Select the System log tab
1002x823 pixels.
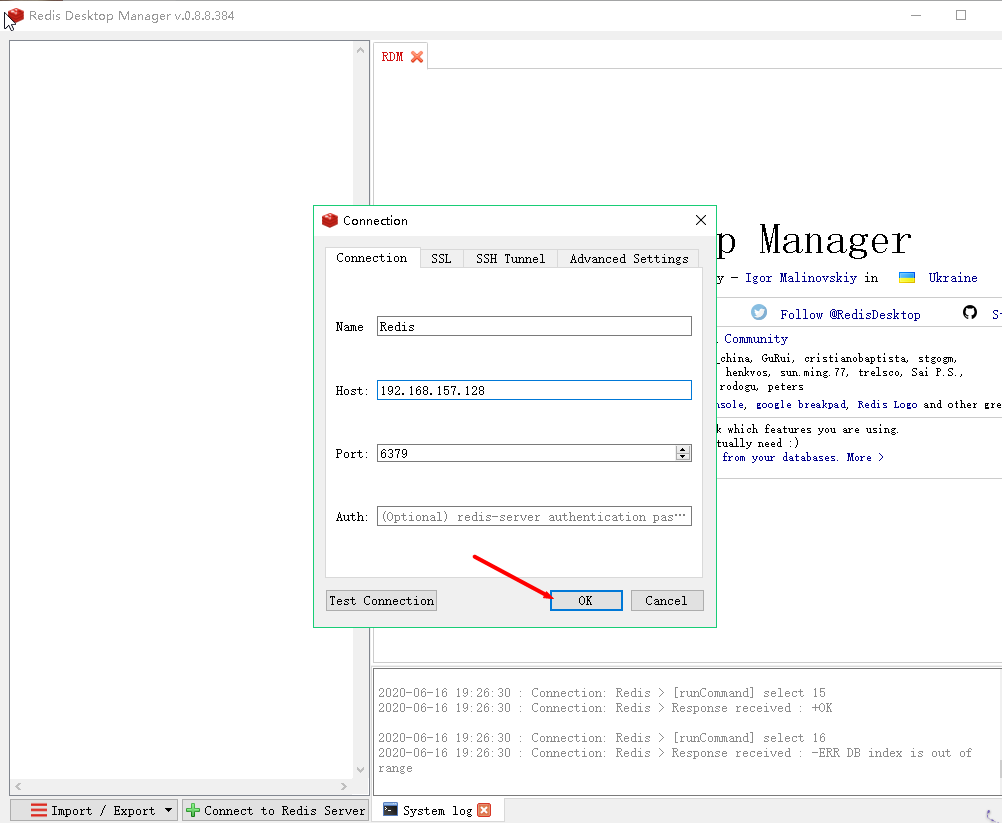click(x=438, y=810)
